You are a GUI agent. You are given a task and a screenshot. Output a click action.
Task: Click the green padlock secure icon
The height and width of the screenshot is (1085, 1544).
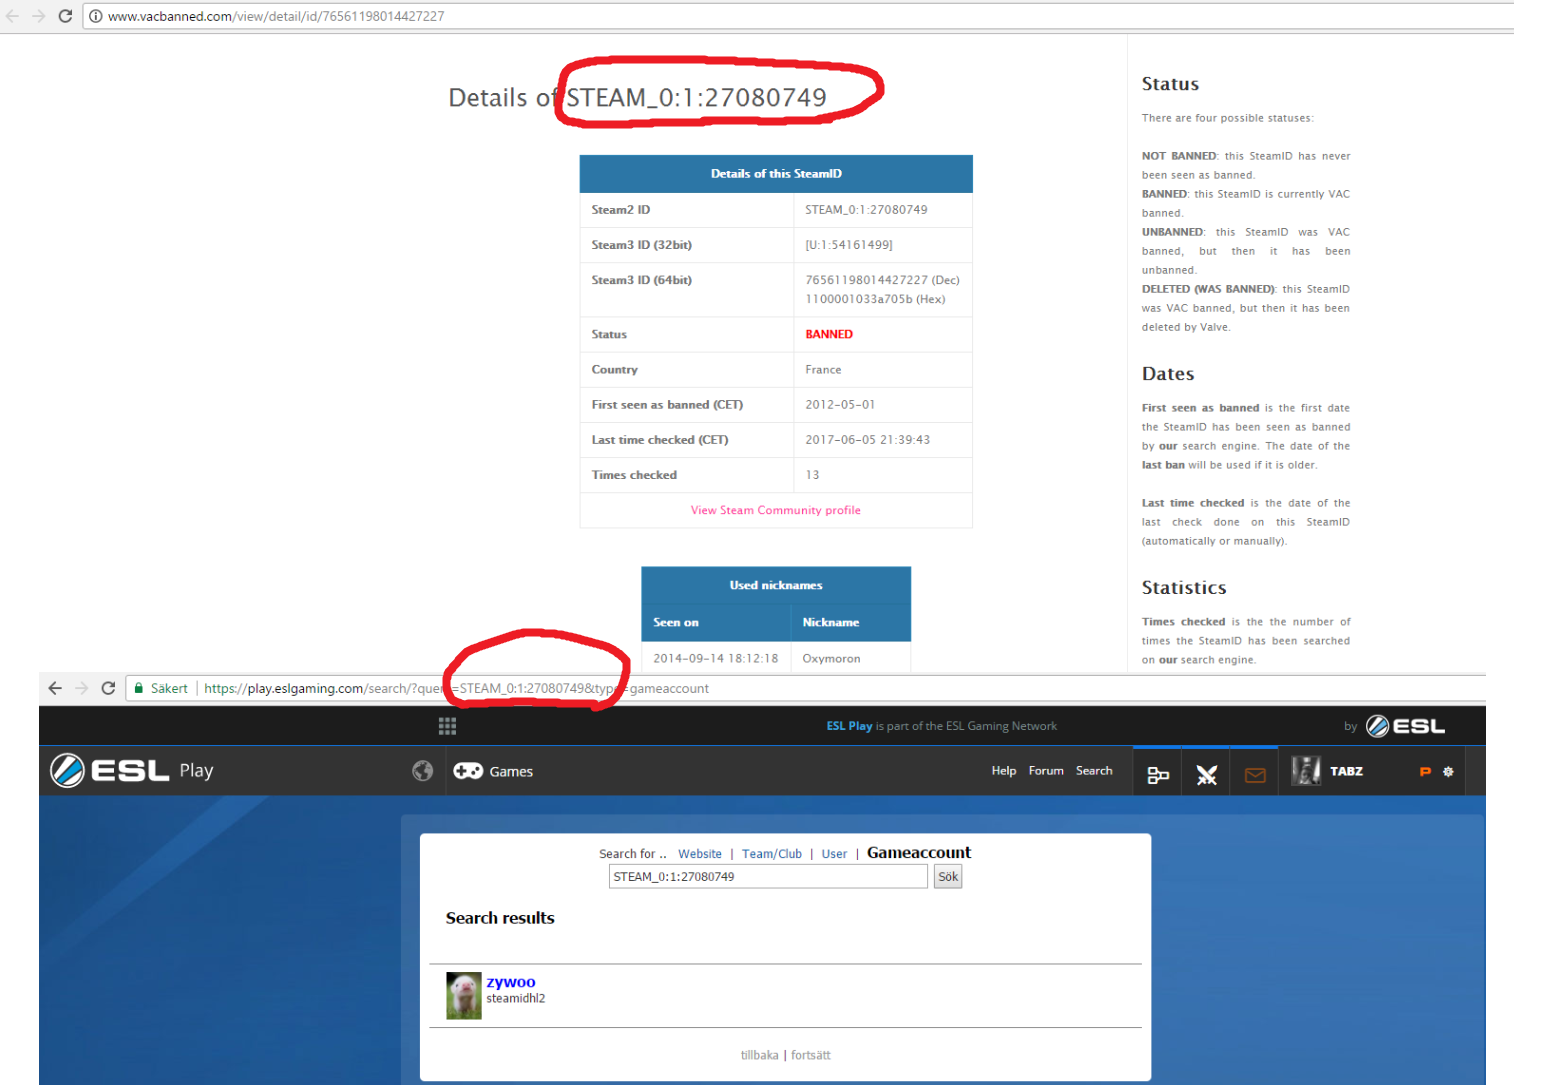(x=139, y=688)
